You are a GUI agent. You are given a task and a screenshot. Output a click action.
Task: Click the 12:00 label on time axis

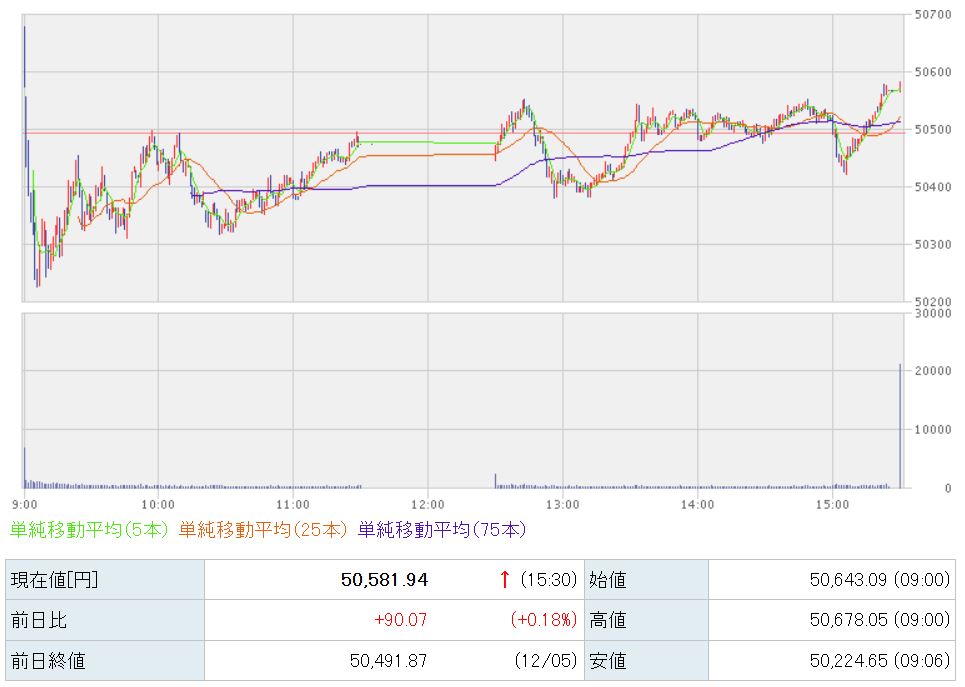[x=427, y=504]
